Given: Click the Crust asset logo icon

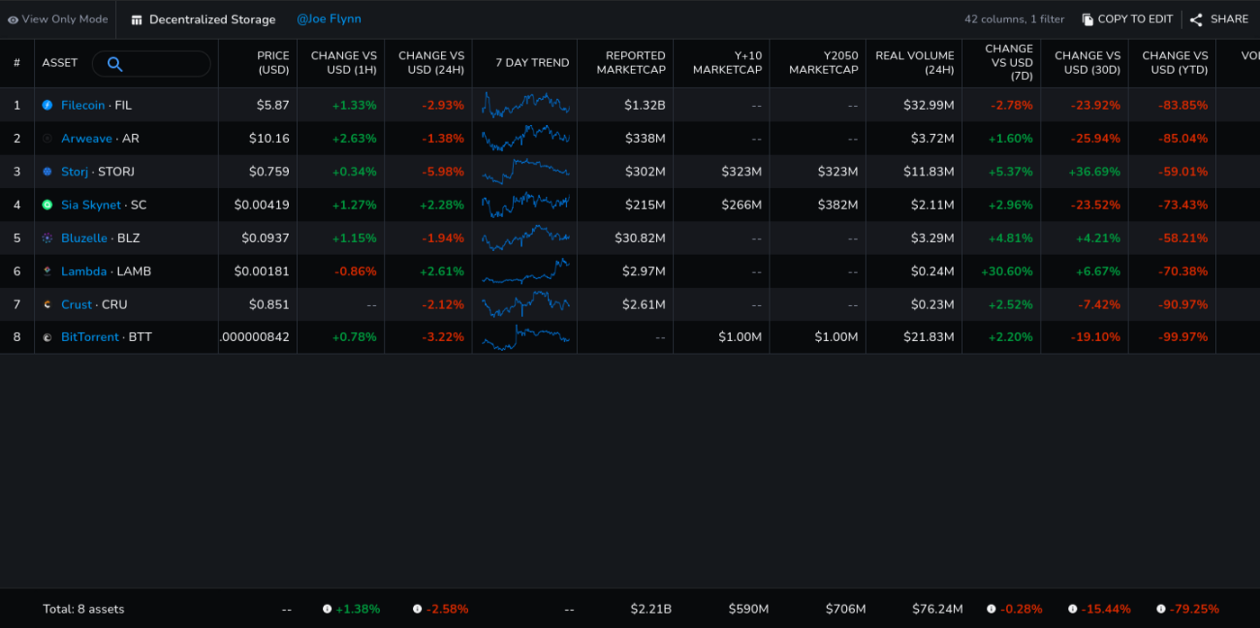Looking at the screenshot, I should 47,304.
